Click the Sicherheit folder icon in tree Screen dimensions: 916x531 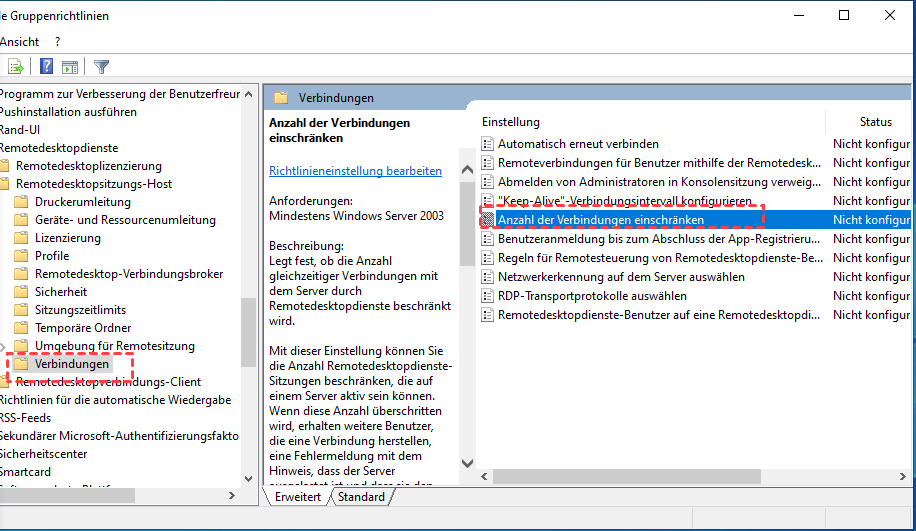point(20,292)
